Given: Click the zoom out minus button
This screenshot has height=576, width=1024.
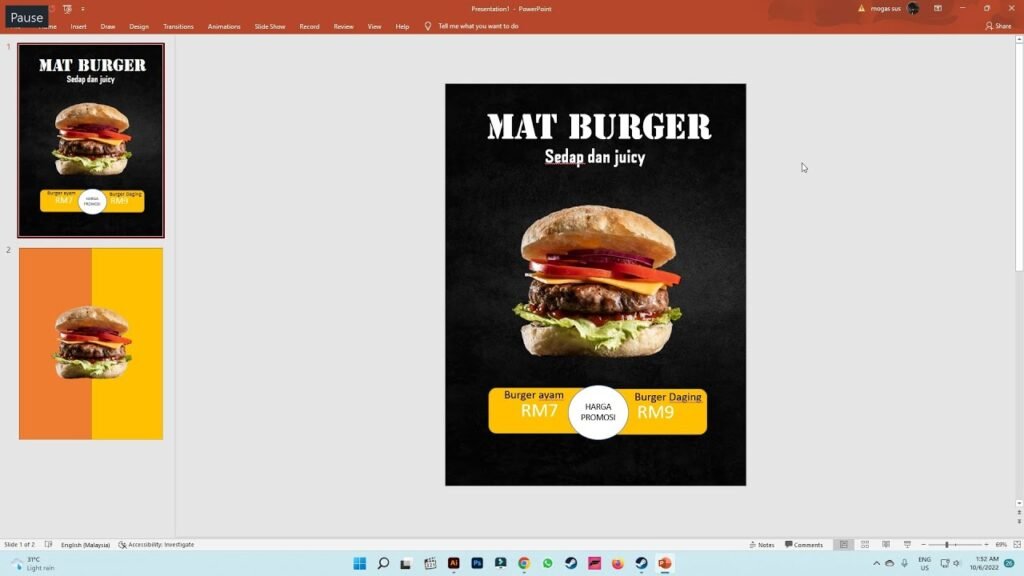Looking at the screenshot, I should coord(922,545).
